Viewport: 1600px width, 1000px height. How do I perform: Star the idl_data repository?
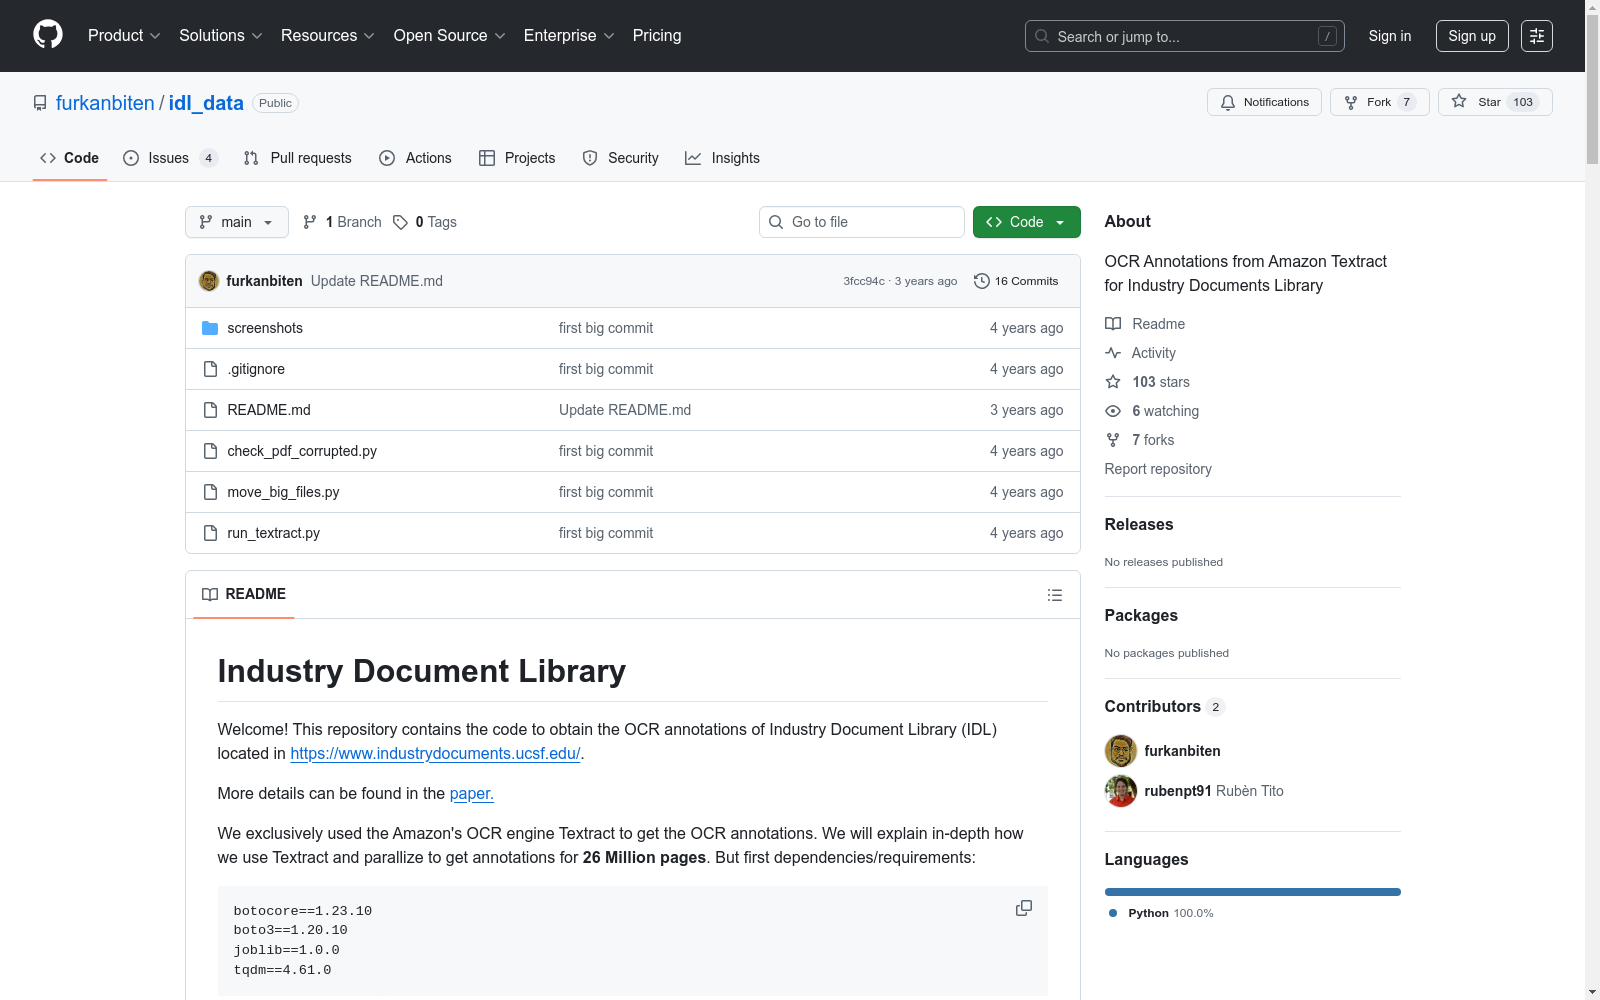1495,102
